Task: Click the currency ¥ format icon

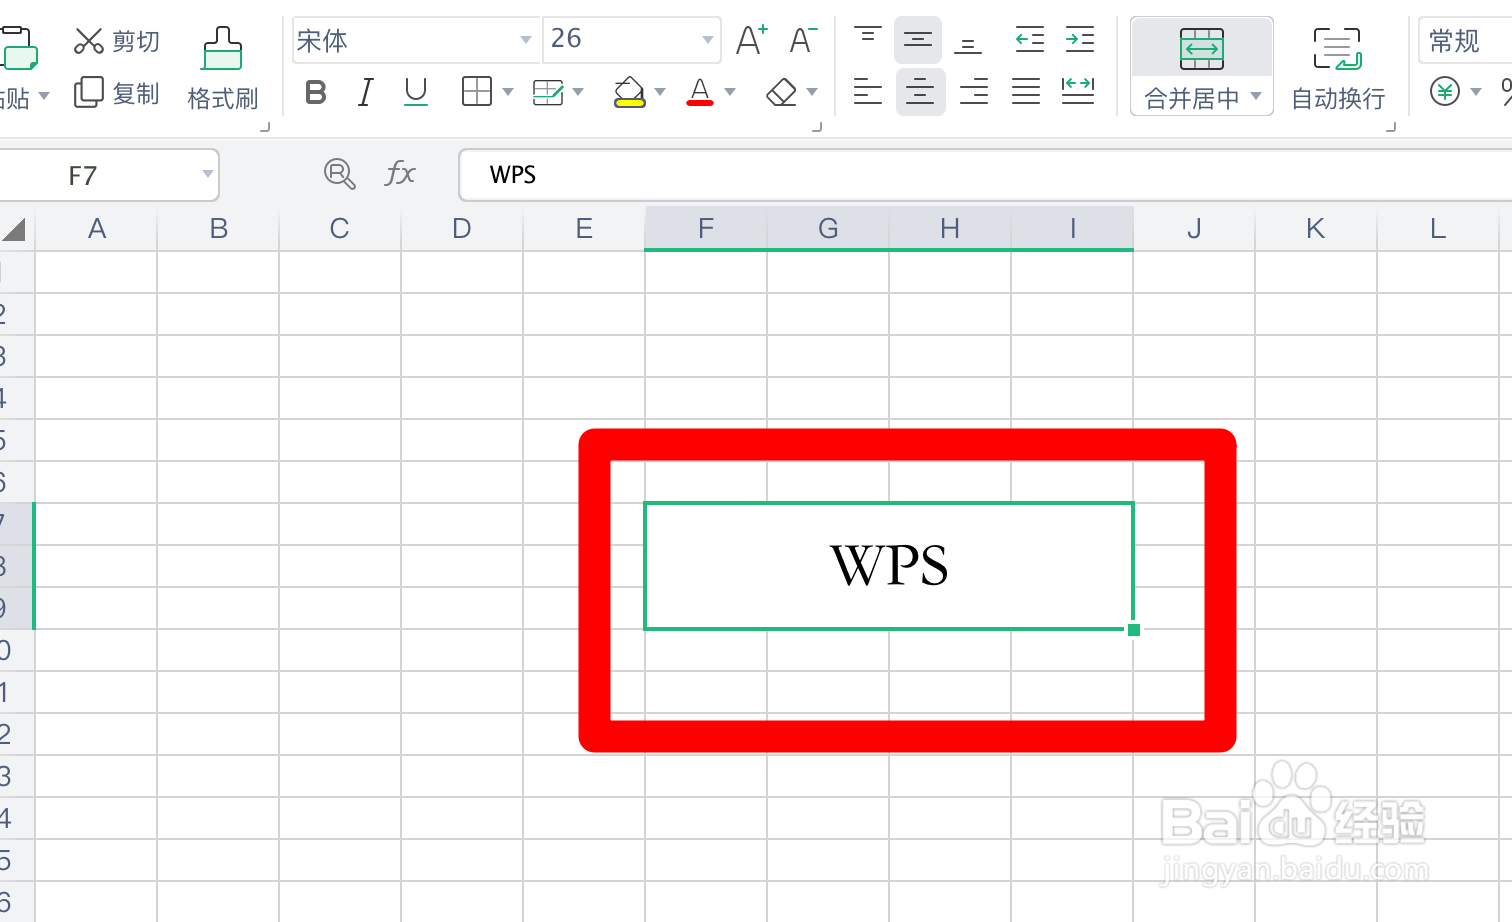Action: pyautogui.click(x=1444, y=92)
